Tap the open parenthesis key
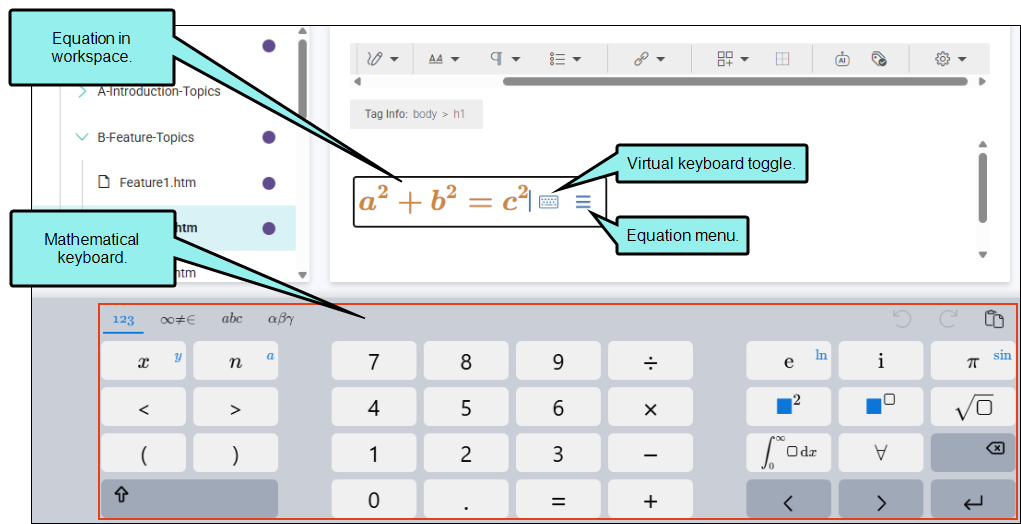The width and height of the screenshot is (1021, 524). click(143, 454)
